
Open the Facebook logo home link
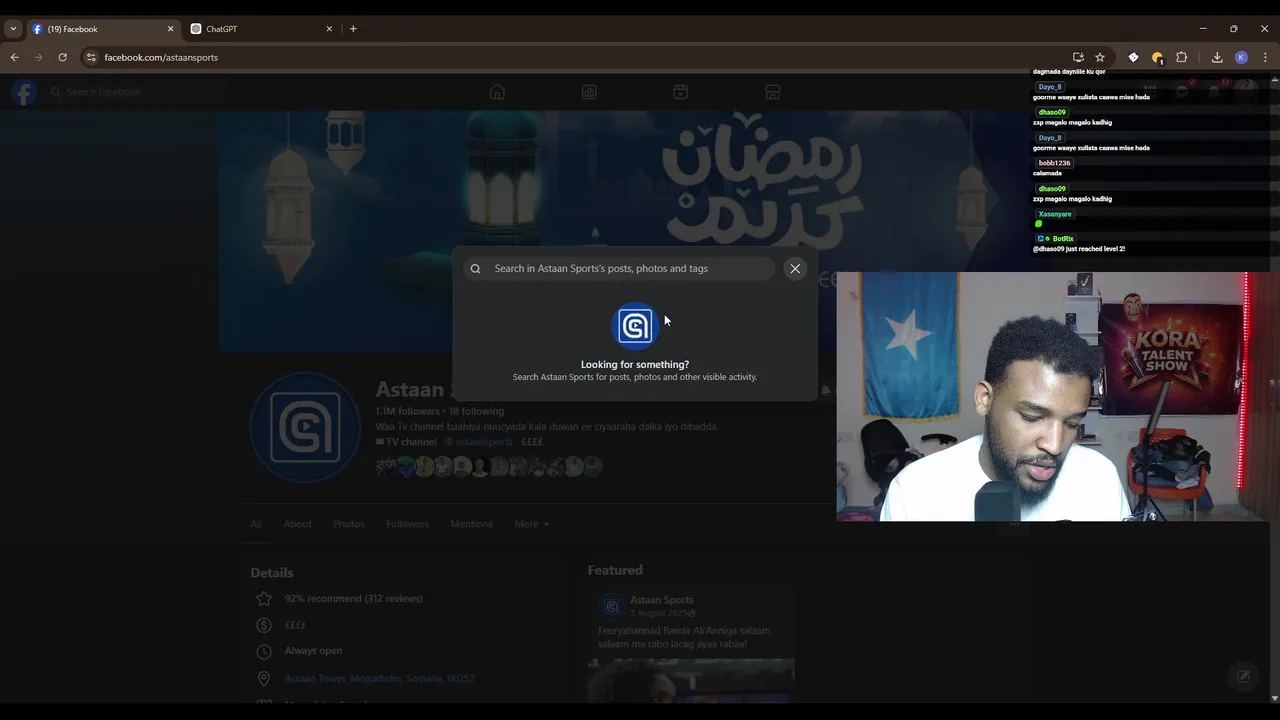pos(24,92)
